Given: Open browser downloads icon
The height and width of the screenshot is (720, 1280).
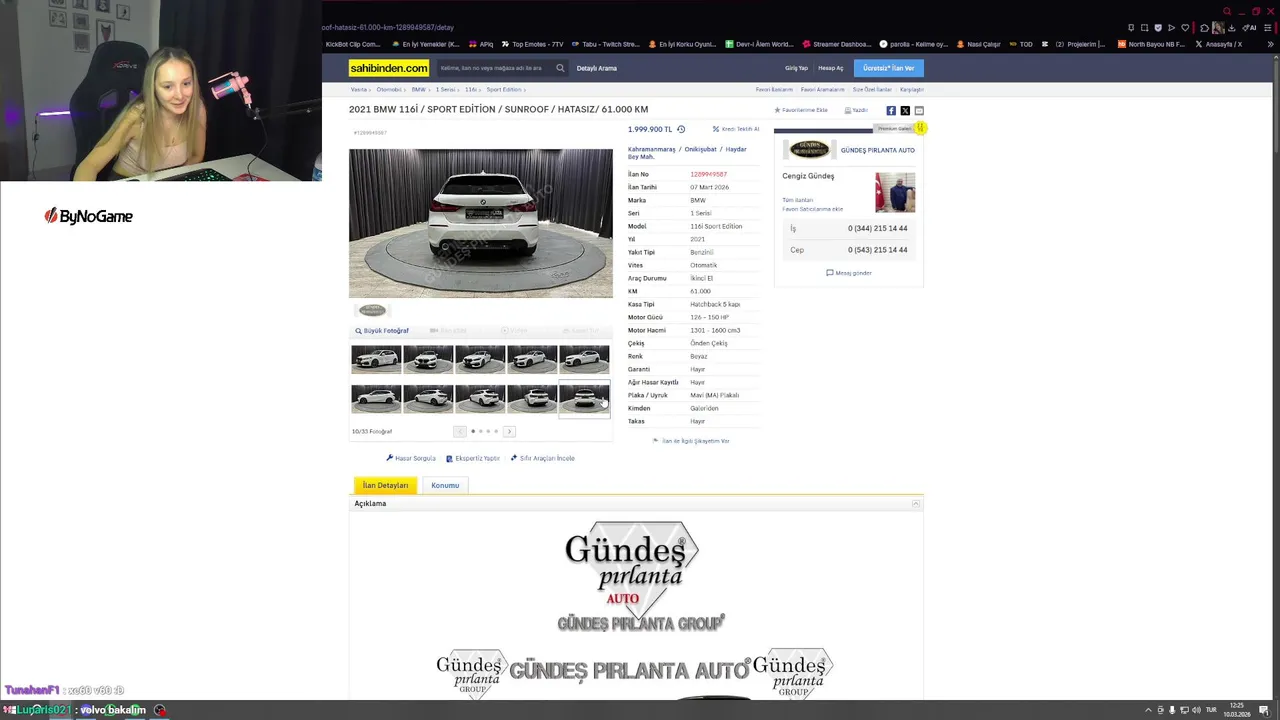Looking at the screenshot, I should pyautogui.click(x=1231, y=28).
